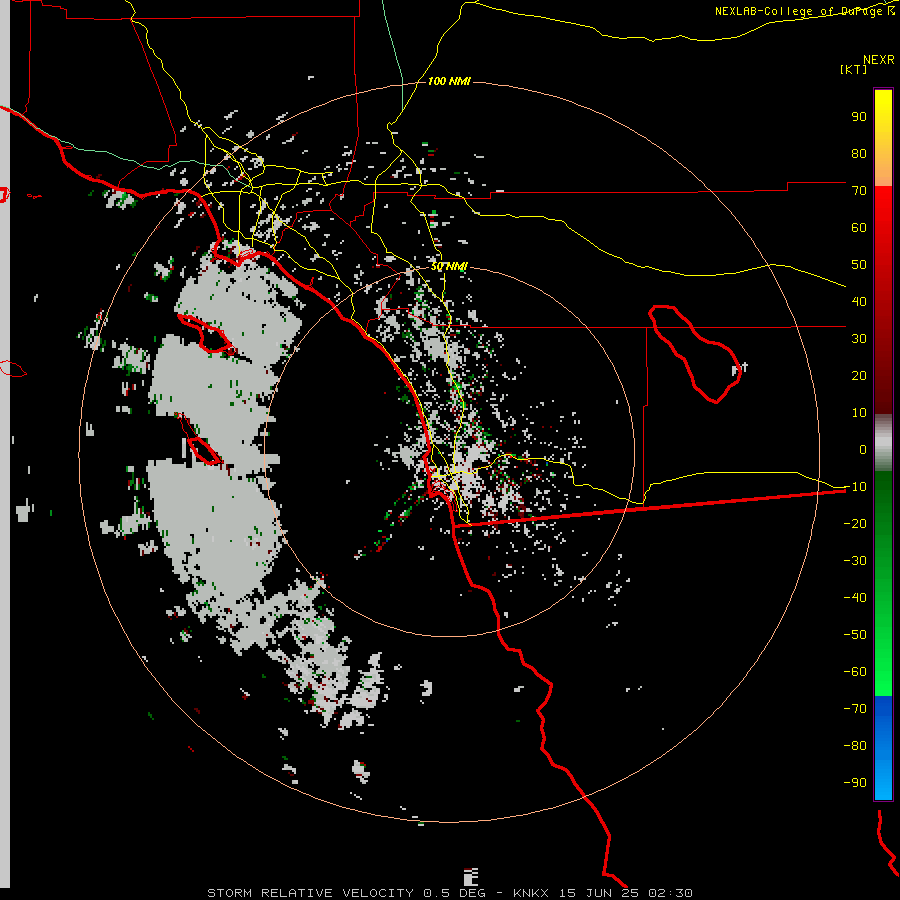Click the -10 value on velocity scale

point(855,487)
